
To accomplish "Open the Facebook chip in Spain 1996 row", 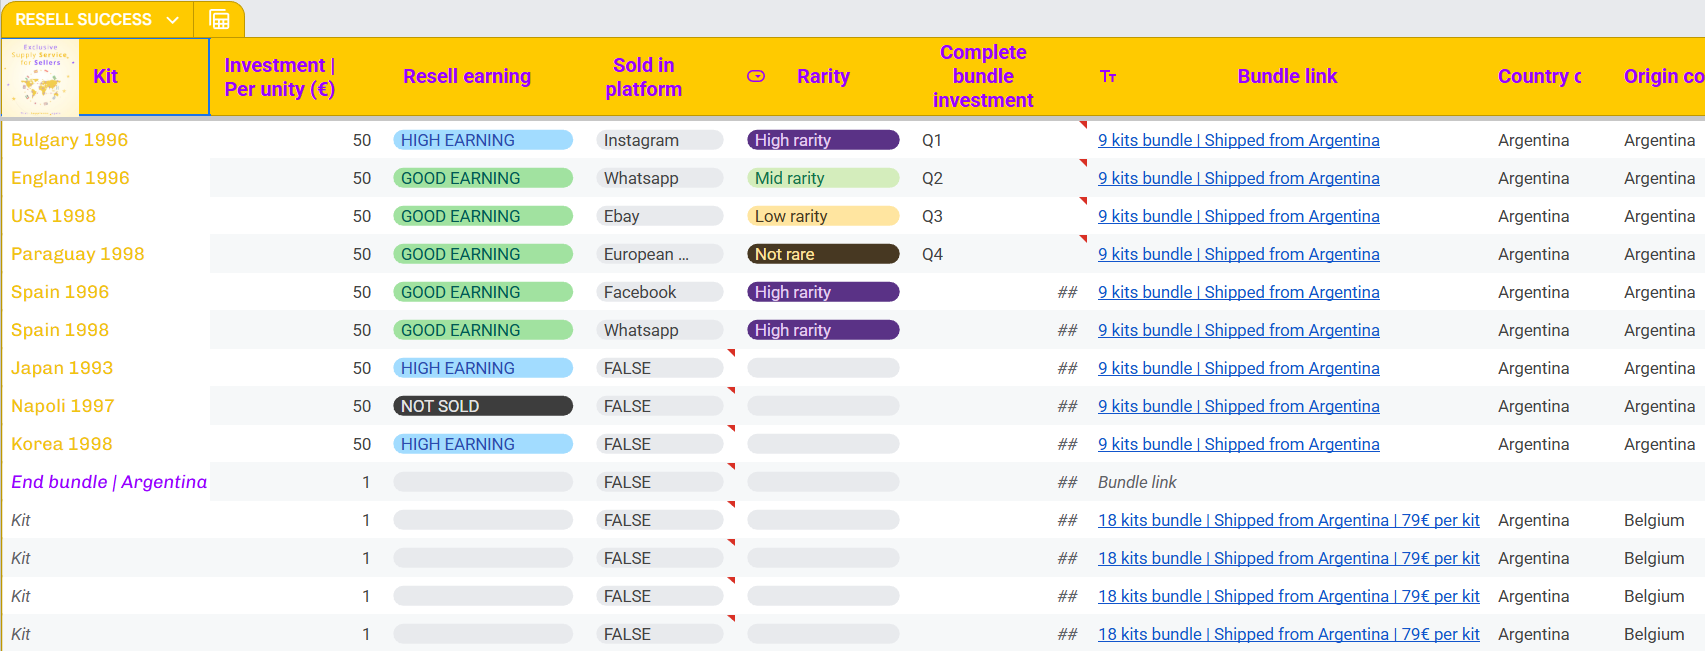I will (x=659, y=292).
